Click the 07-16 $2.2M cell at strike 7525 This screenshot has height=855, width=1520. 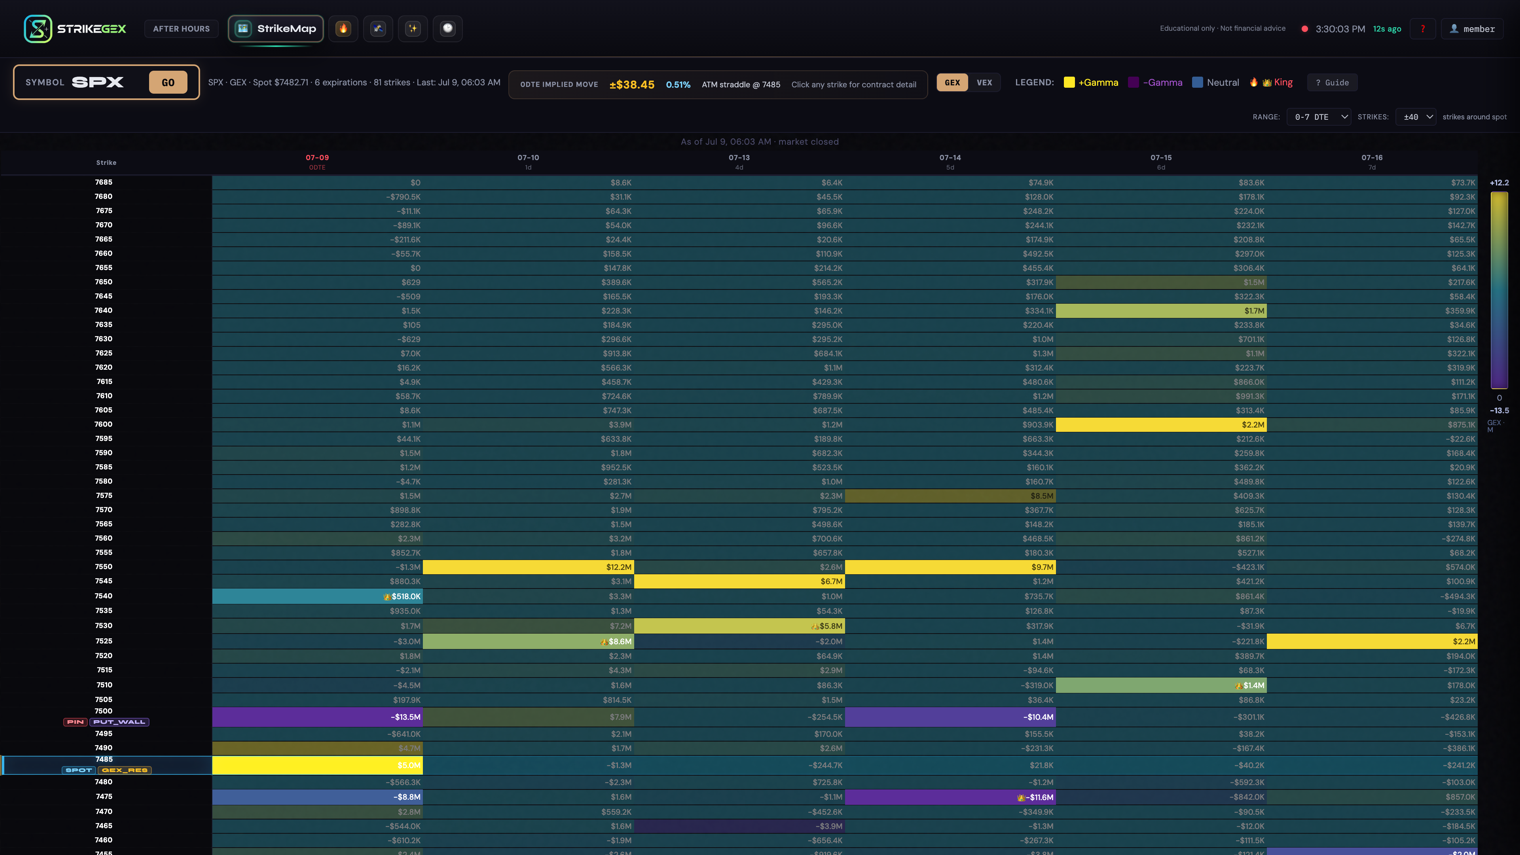coord(1372,641)
